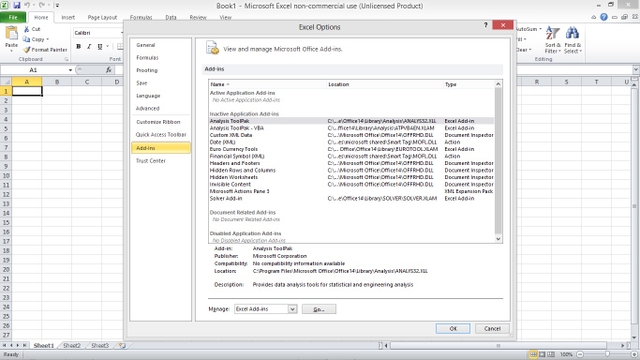Minimize the ribbon caret icon
Image resolution: width=640 pixels, height=360 pixels.
[593, 17]
